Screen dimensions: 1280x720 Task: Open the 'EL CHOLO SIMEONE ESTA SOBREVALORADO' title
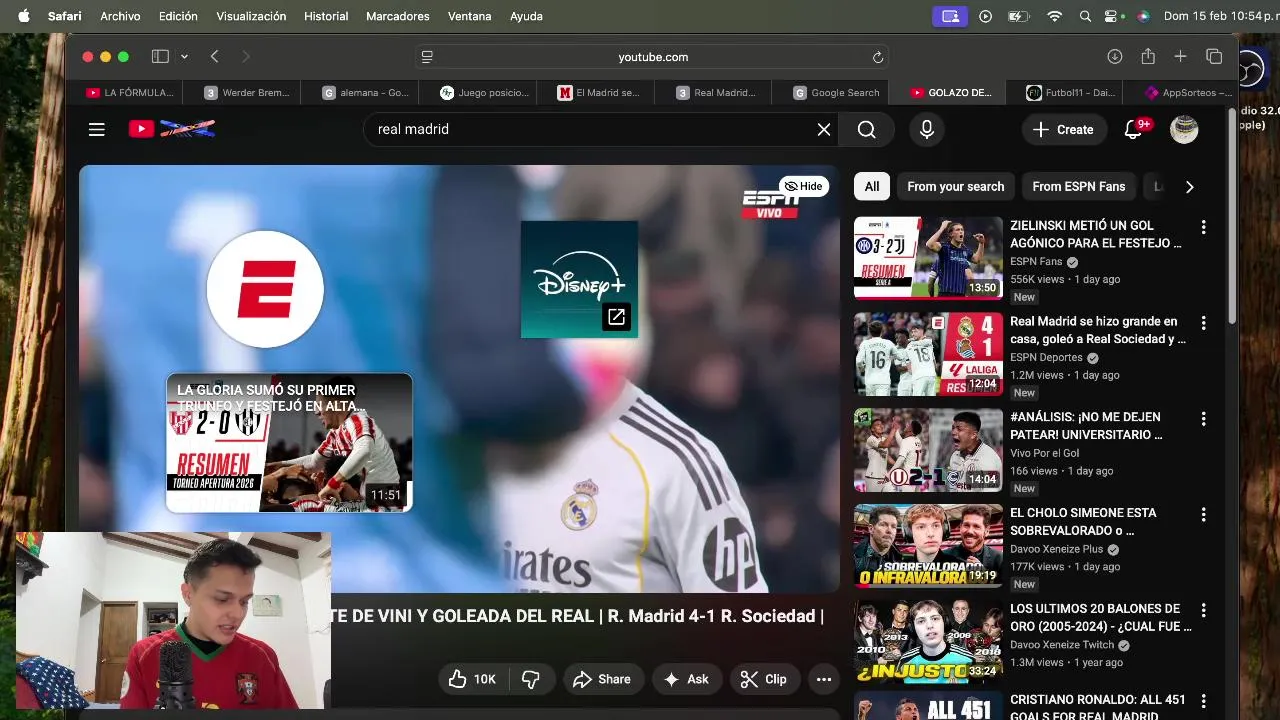tap(1083, 522)
